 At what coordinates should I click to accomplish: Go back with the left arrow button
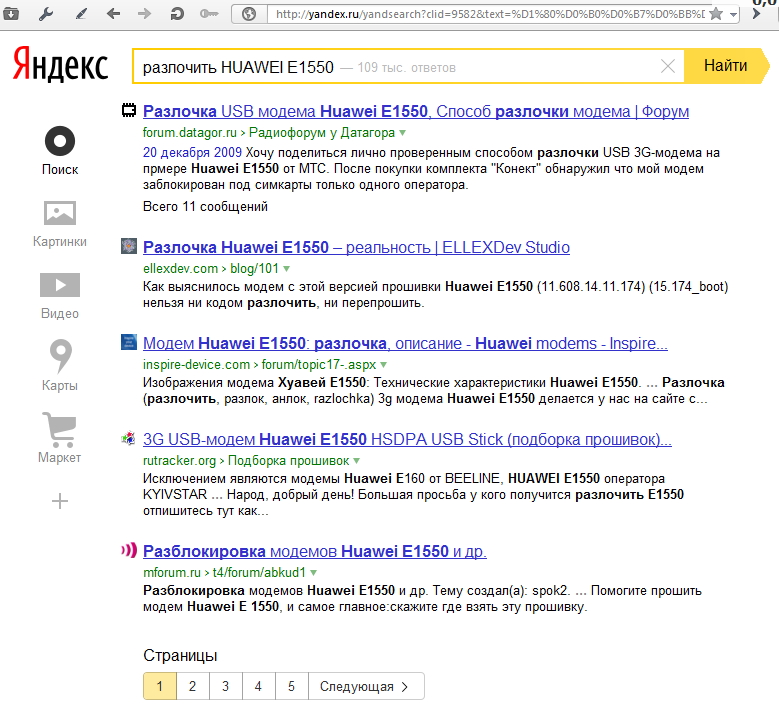[113, 14]
